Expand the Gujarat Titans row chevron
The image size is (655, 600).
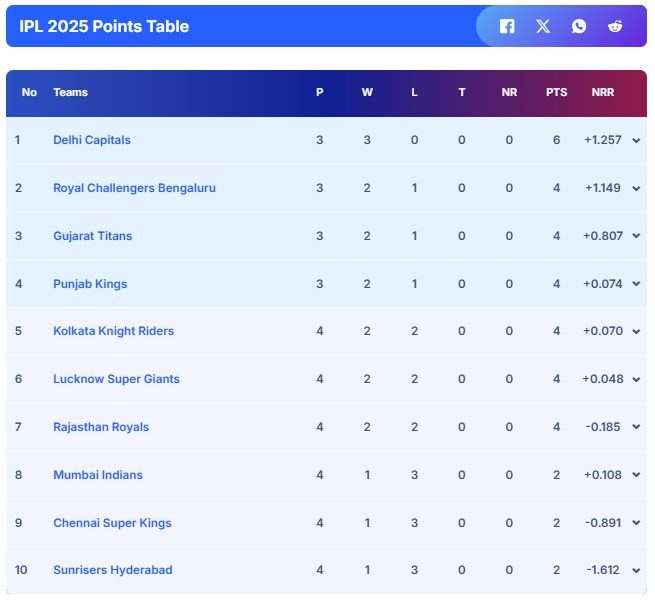636,236
